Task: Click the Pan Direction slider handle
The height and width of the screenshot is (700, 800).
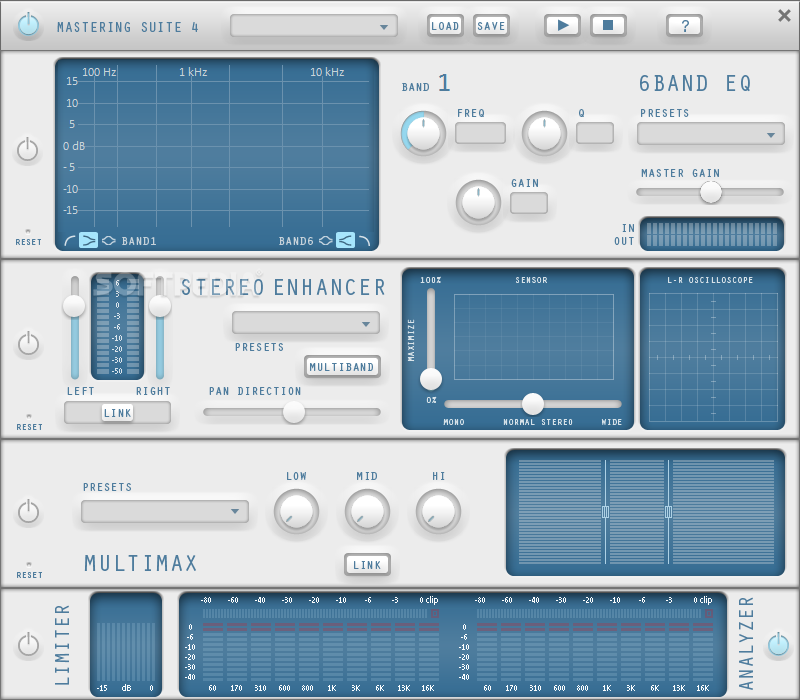Action: coord(294,412)
